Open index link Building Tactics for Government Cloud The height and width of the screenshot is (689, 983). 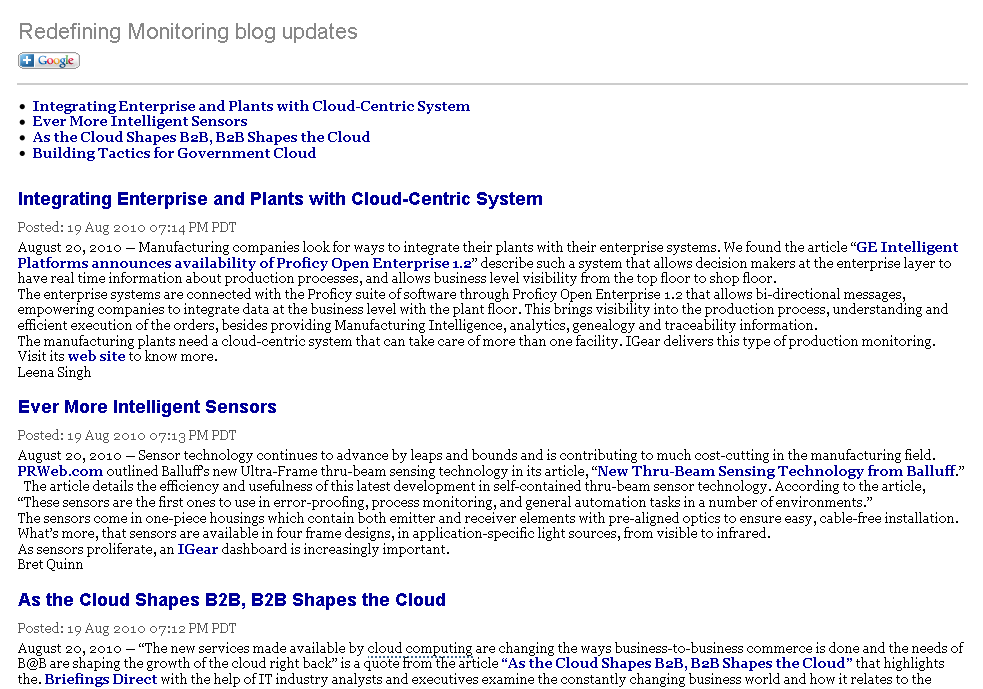174,153
